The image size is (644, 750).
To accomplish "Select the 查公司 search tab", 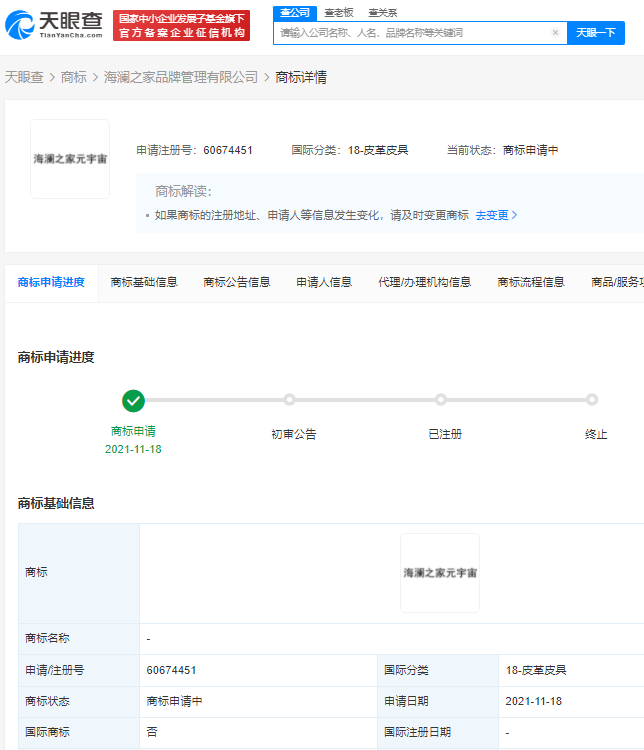I will pos(295,13).
